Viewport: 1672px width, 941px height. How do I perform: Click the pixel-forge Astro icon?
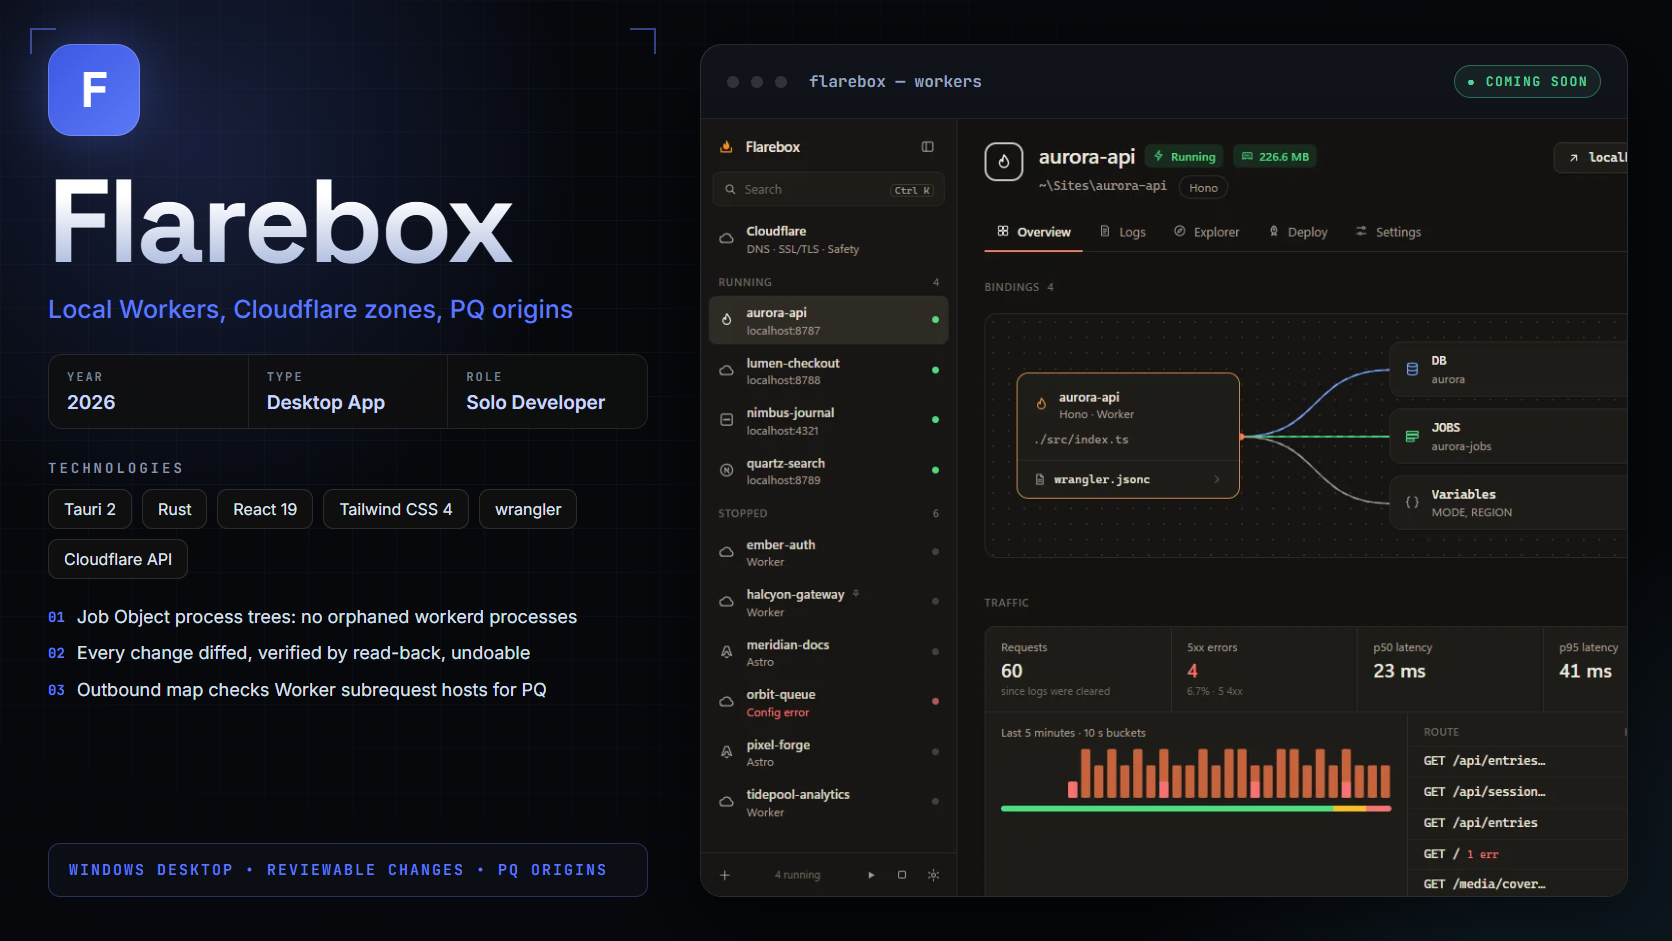[x=727, y=752]
